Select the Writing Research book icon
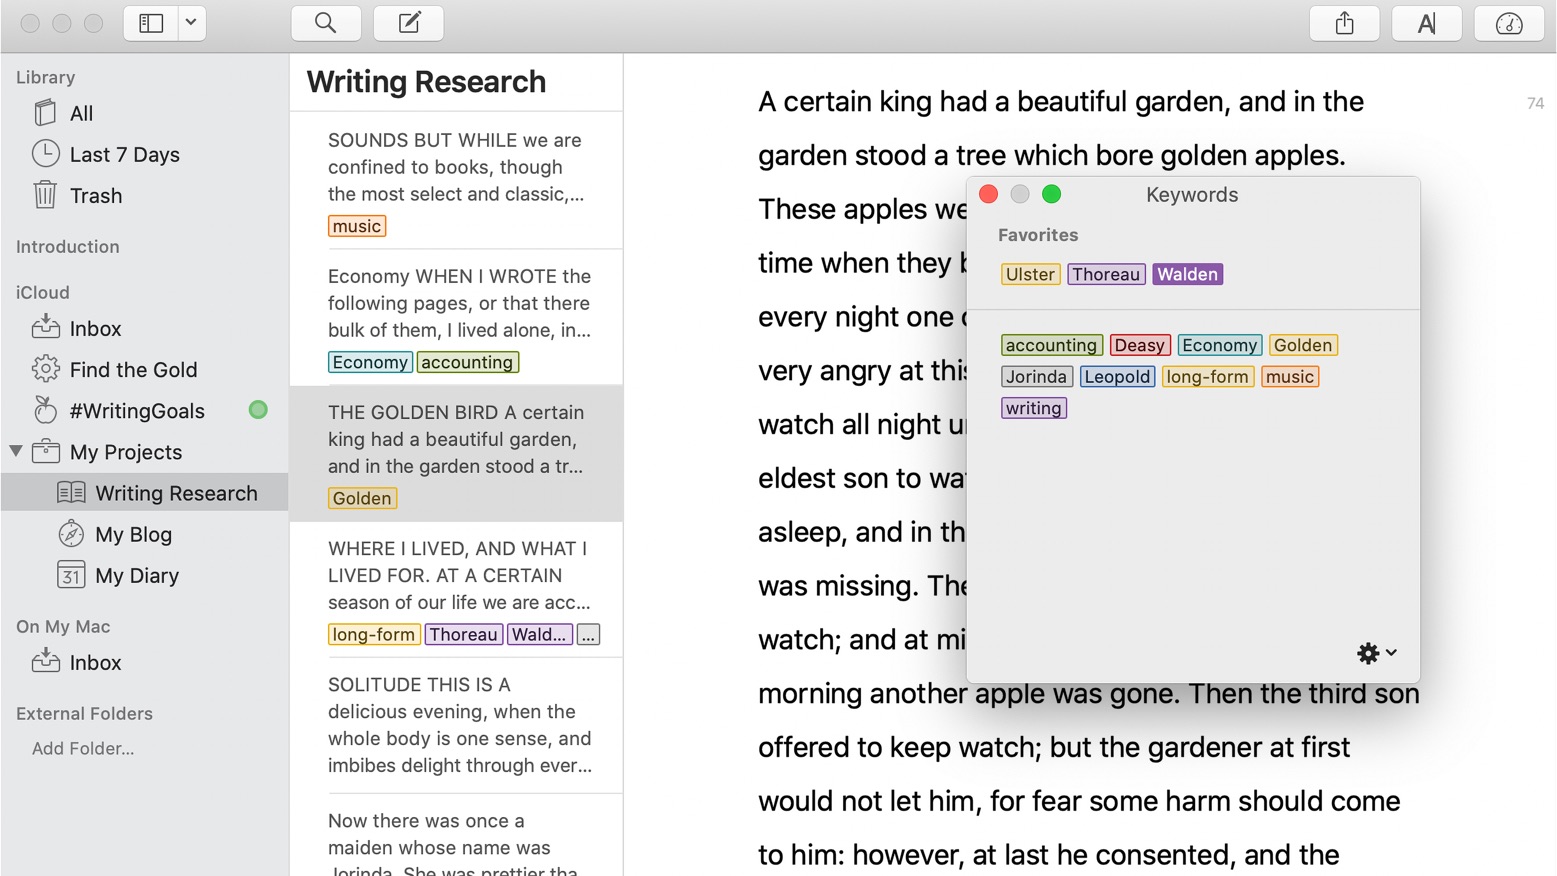Screen dimensions: 1557x876 [x=71, y=492]
